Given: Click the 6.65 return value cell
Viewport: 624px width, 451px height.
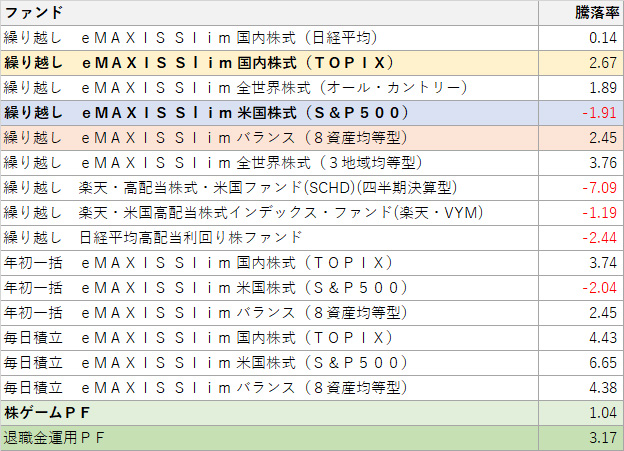Looking at the screenshot, I should pos(600,362).
